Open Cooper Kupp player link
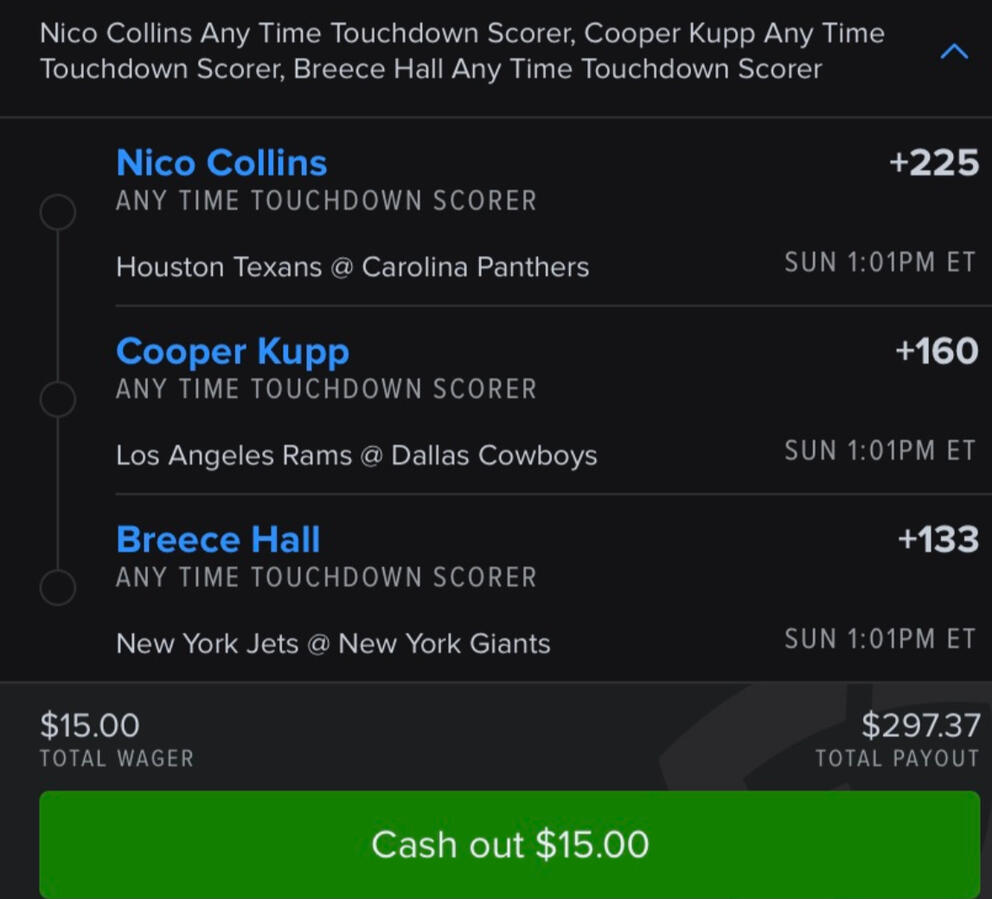The height and width of the screenshot is (899, 992). [232, 352]
